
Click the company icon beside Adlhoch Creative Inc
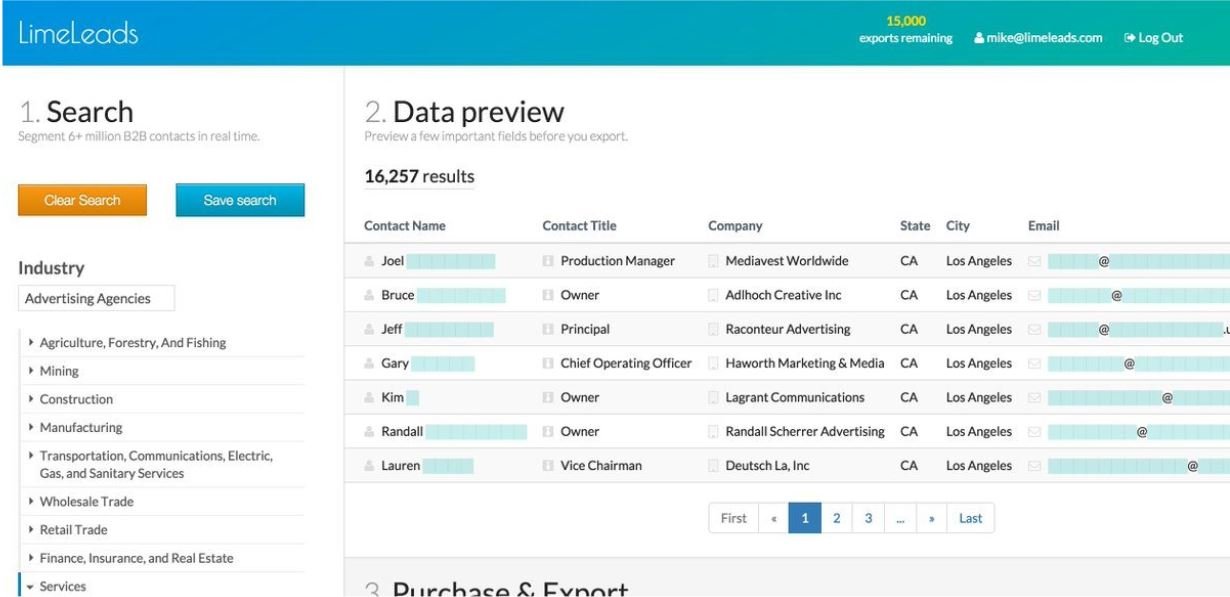coord(713,296)
